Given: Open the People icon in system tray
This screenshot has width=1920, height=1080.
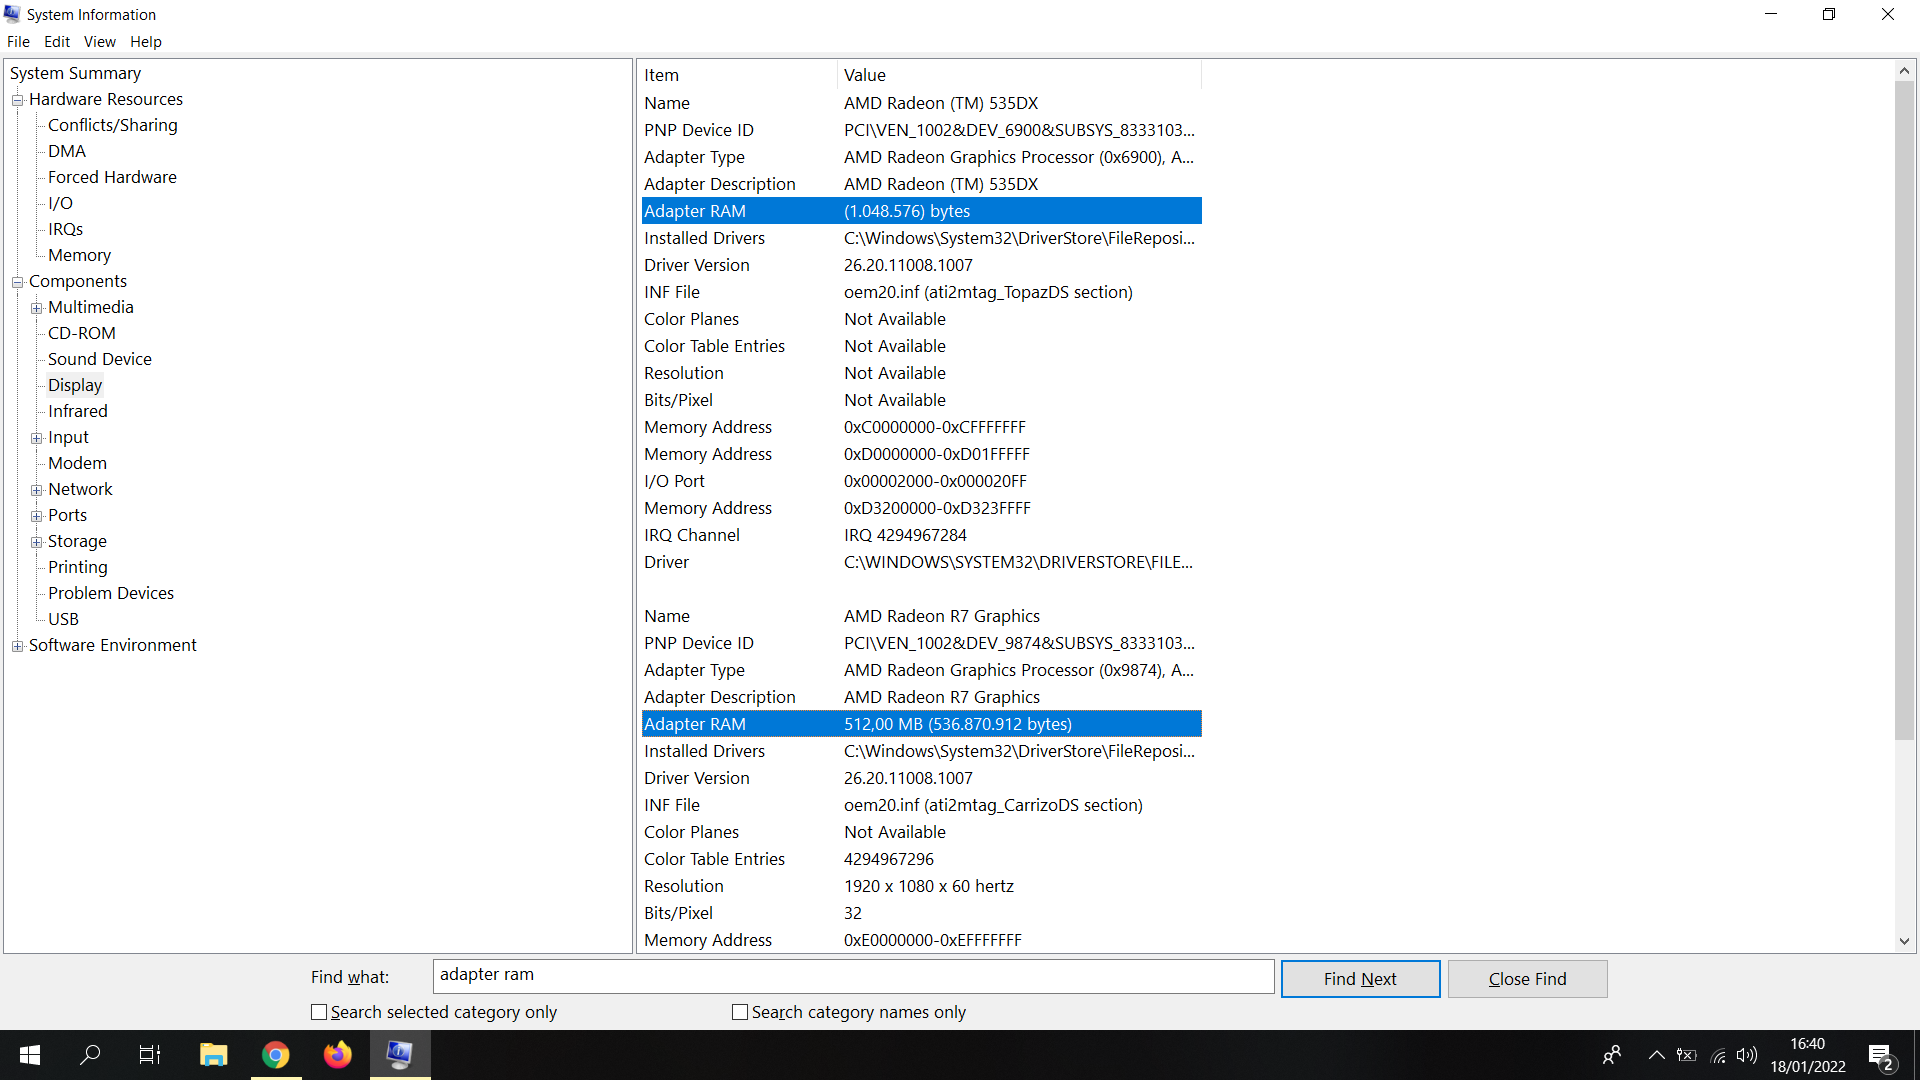Looking at the screenshot, I should coord(1612,1055).
